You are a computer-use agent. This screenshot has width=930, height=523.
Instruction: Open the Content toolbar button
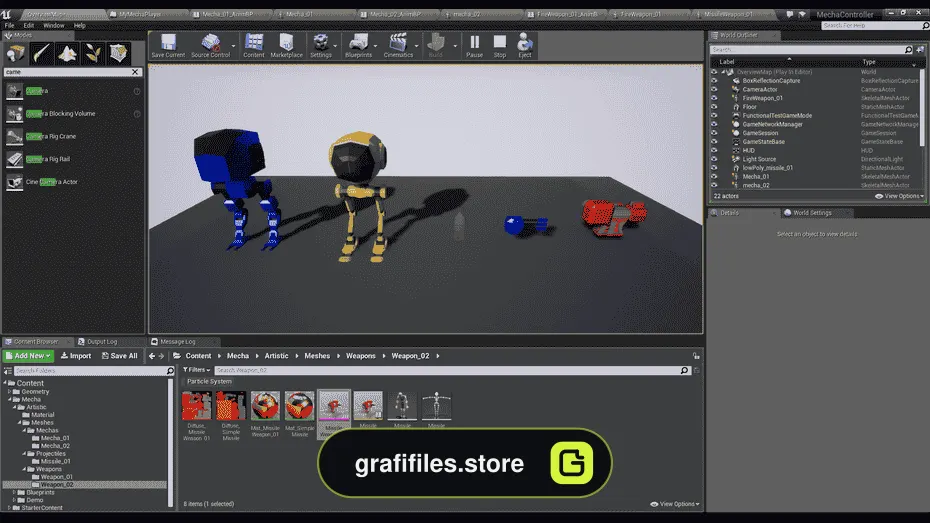coord(254,46)
